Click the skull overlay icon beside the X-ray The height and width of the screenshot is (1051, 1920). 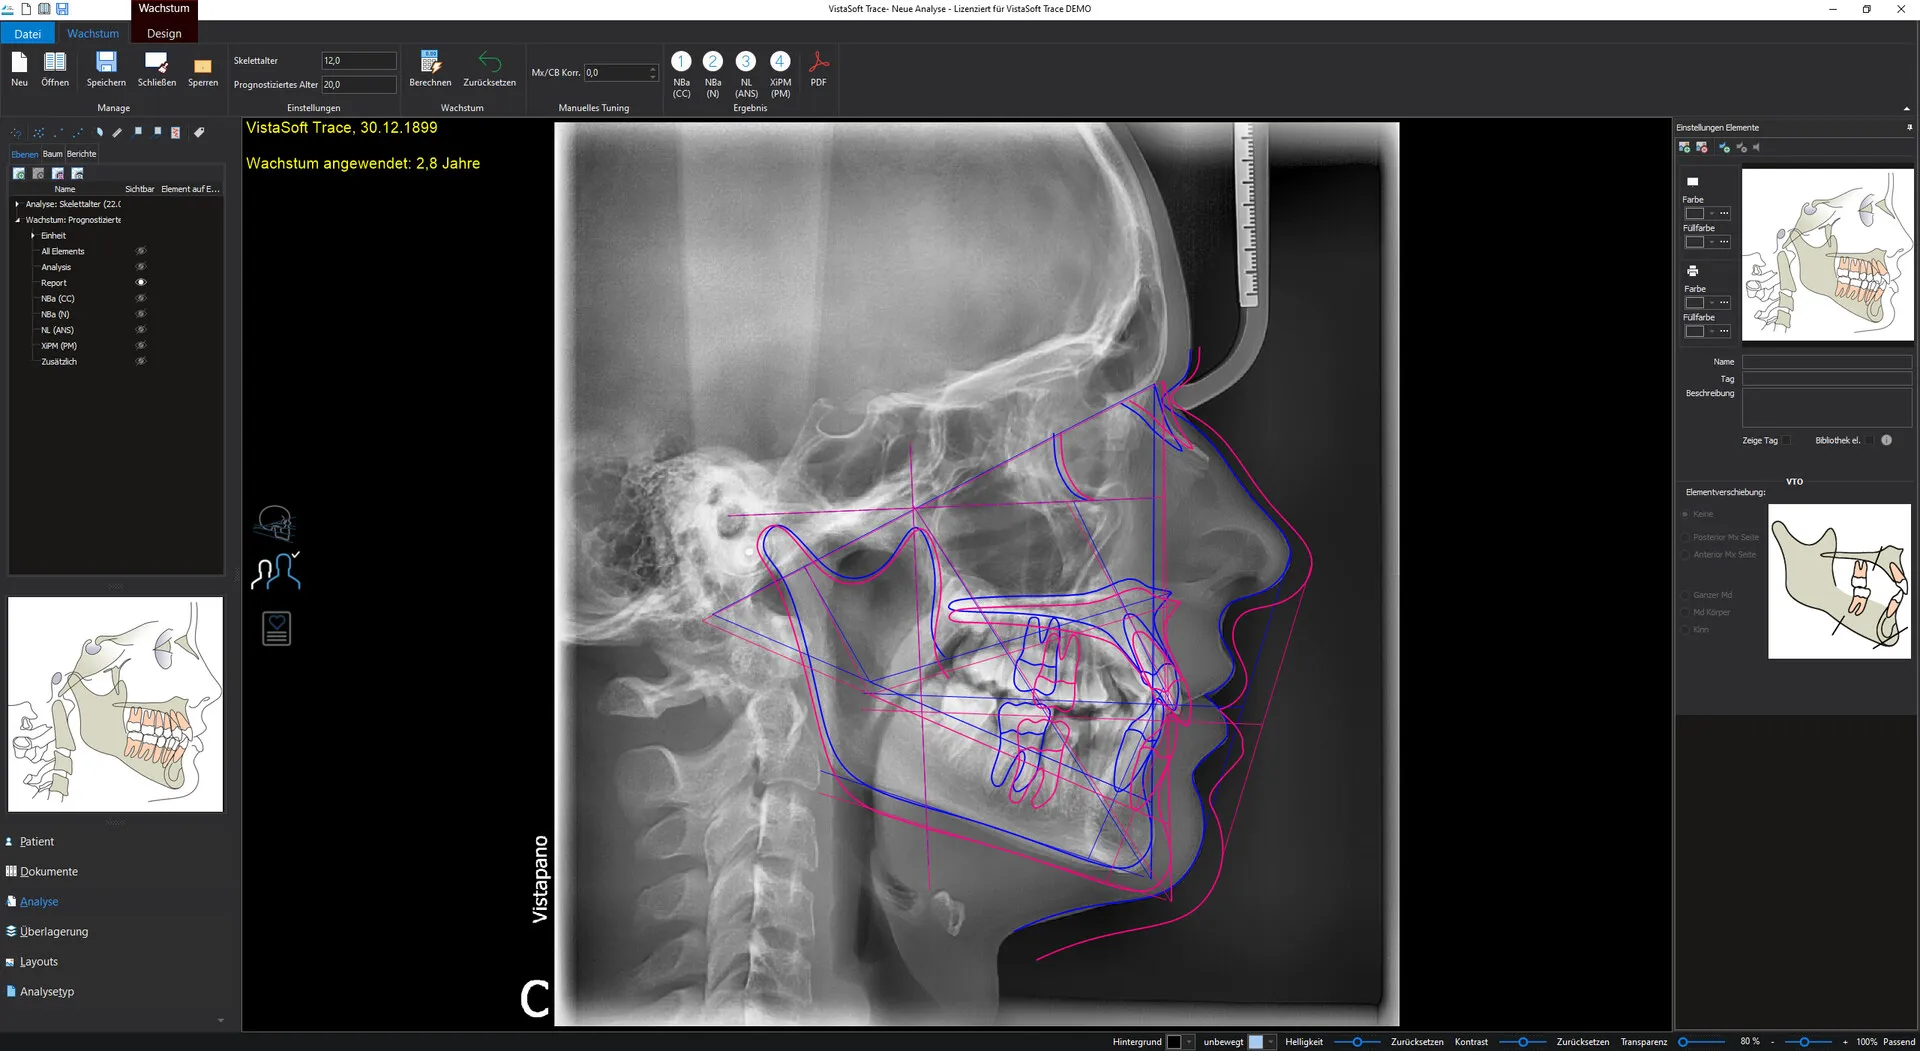(276, 521)
